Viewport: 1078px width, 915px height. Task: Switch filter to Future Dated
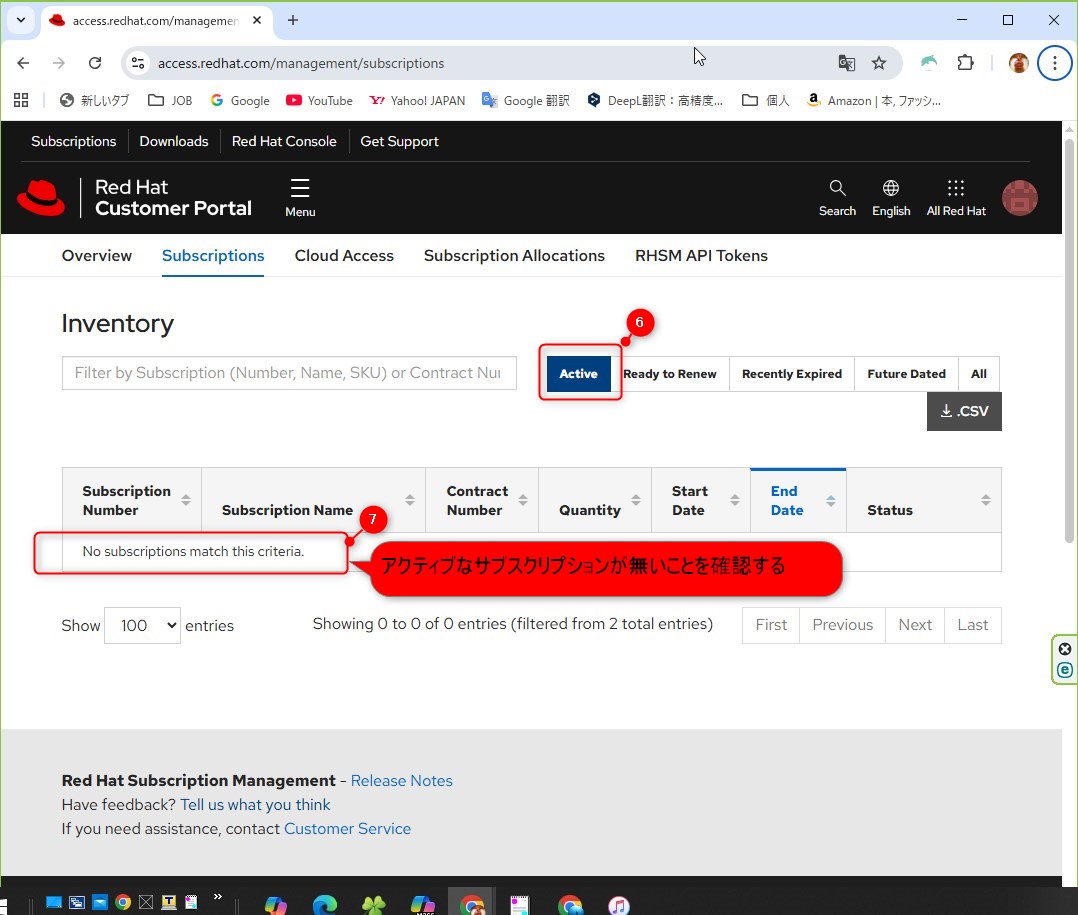coord(906,374)
